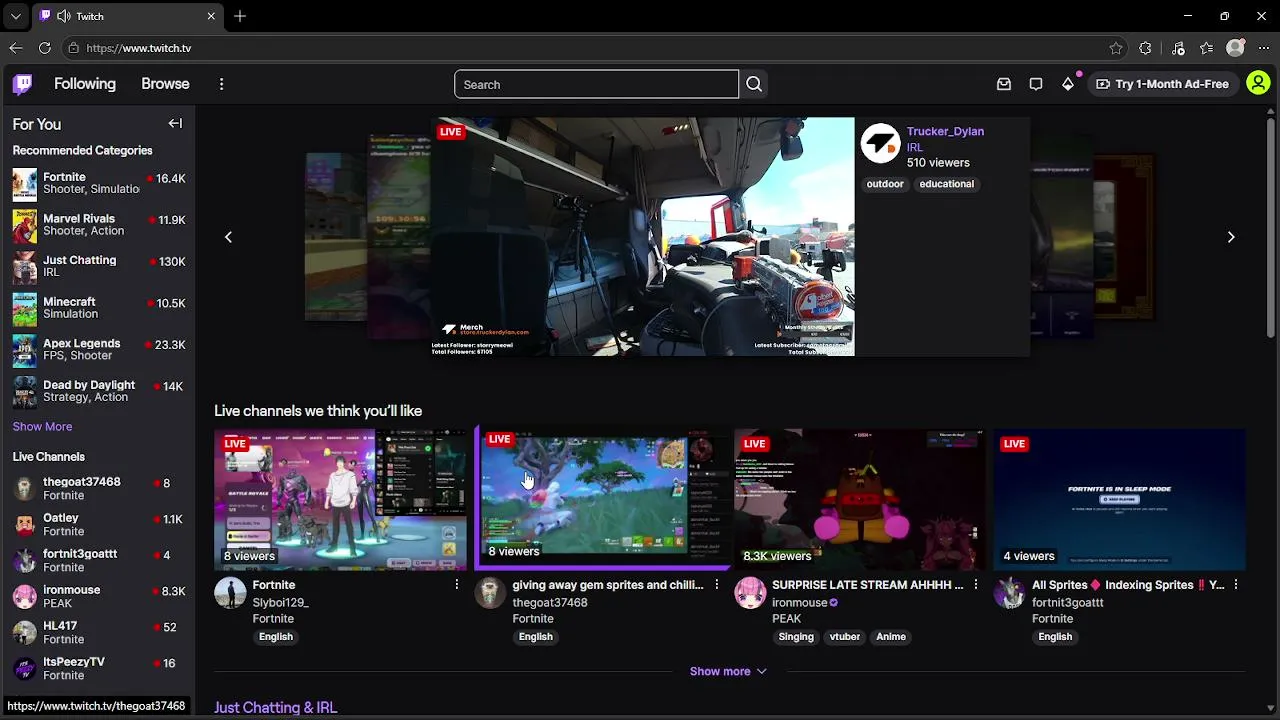Open Slyboi129_ Fortnite stream thumbnail
The image size is (1280, 720).
(340, 500)
